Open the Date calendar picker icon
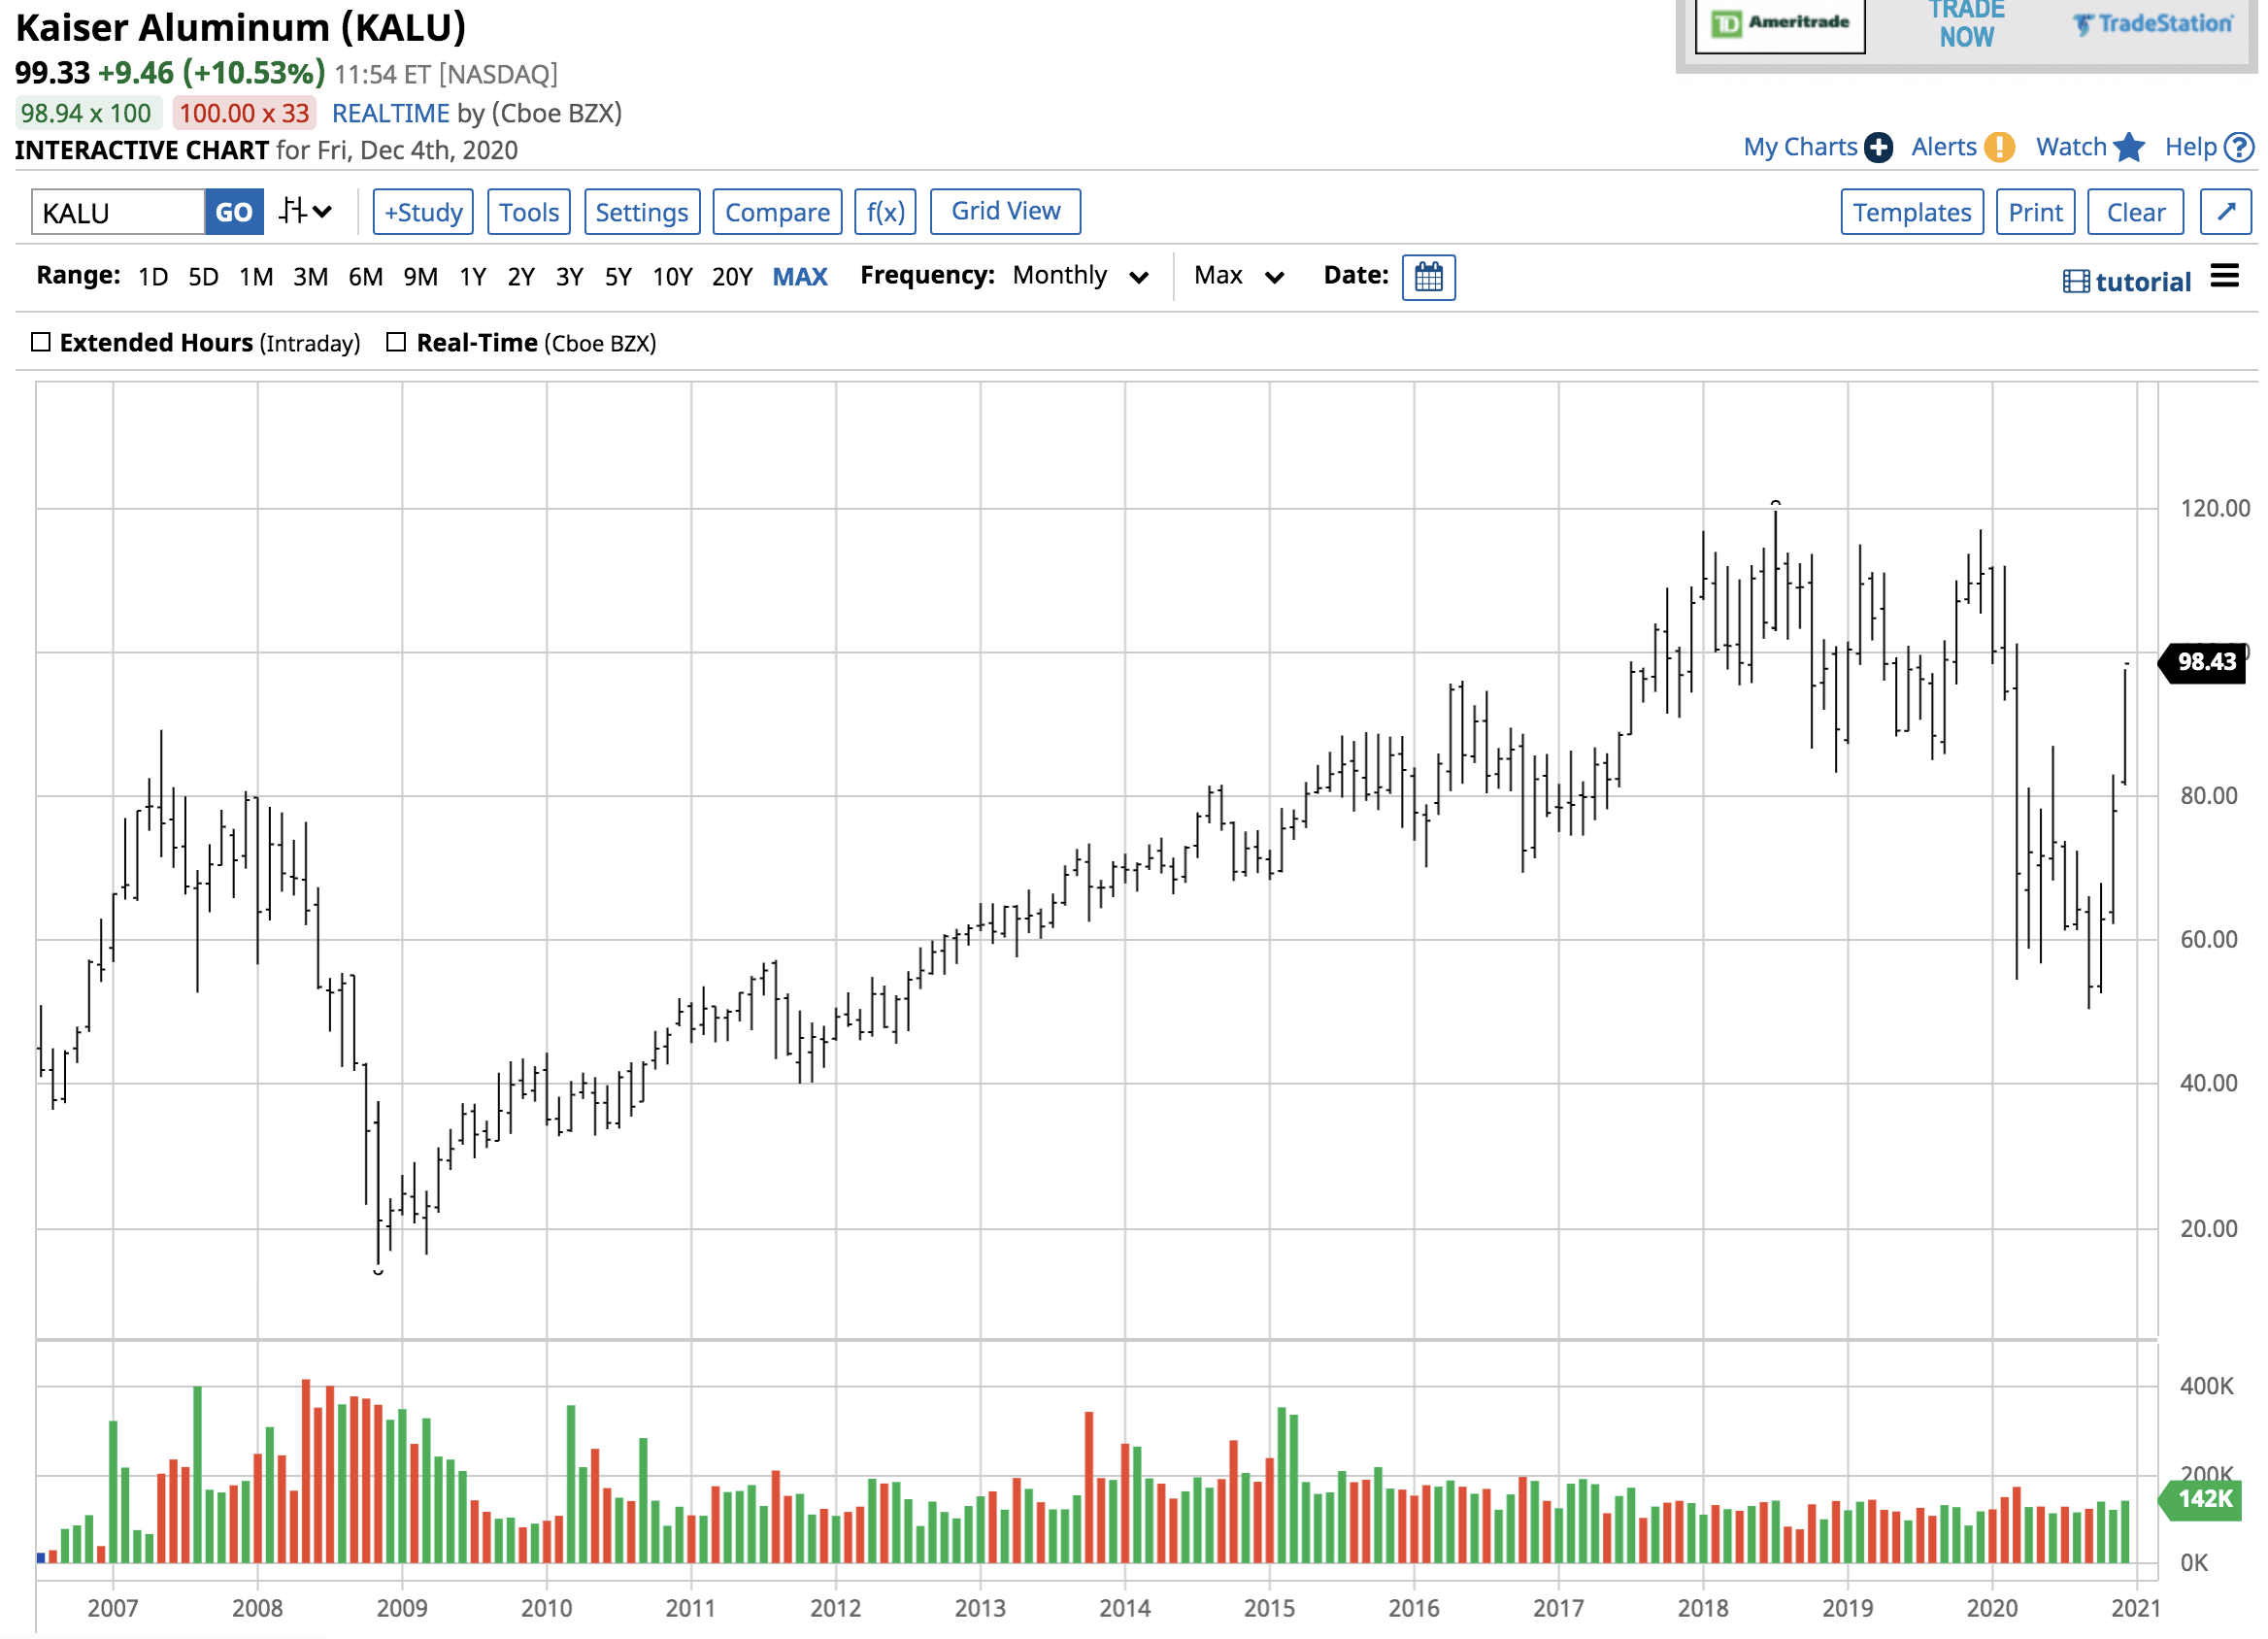The width and height of the screenshot is (2268, 1639). (x=1428, y=277)
